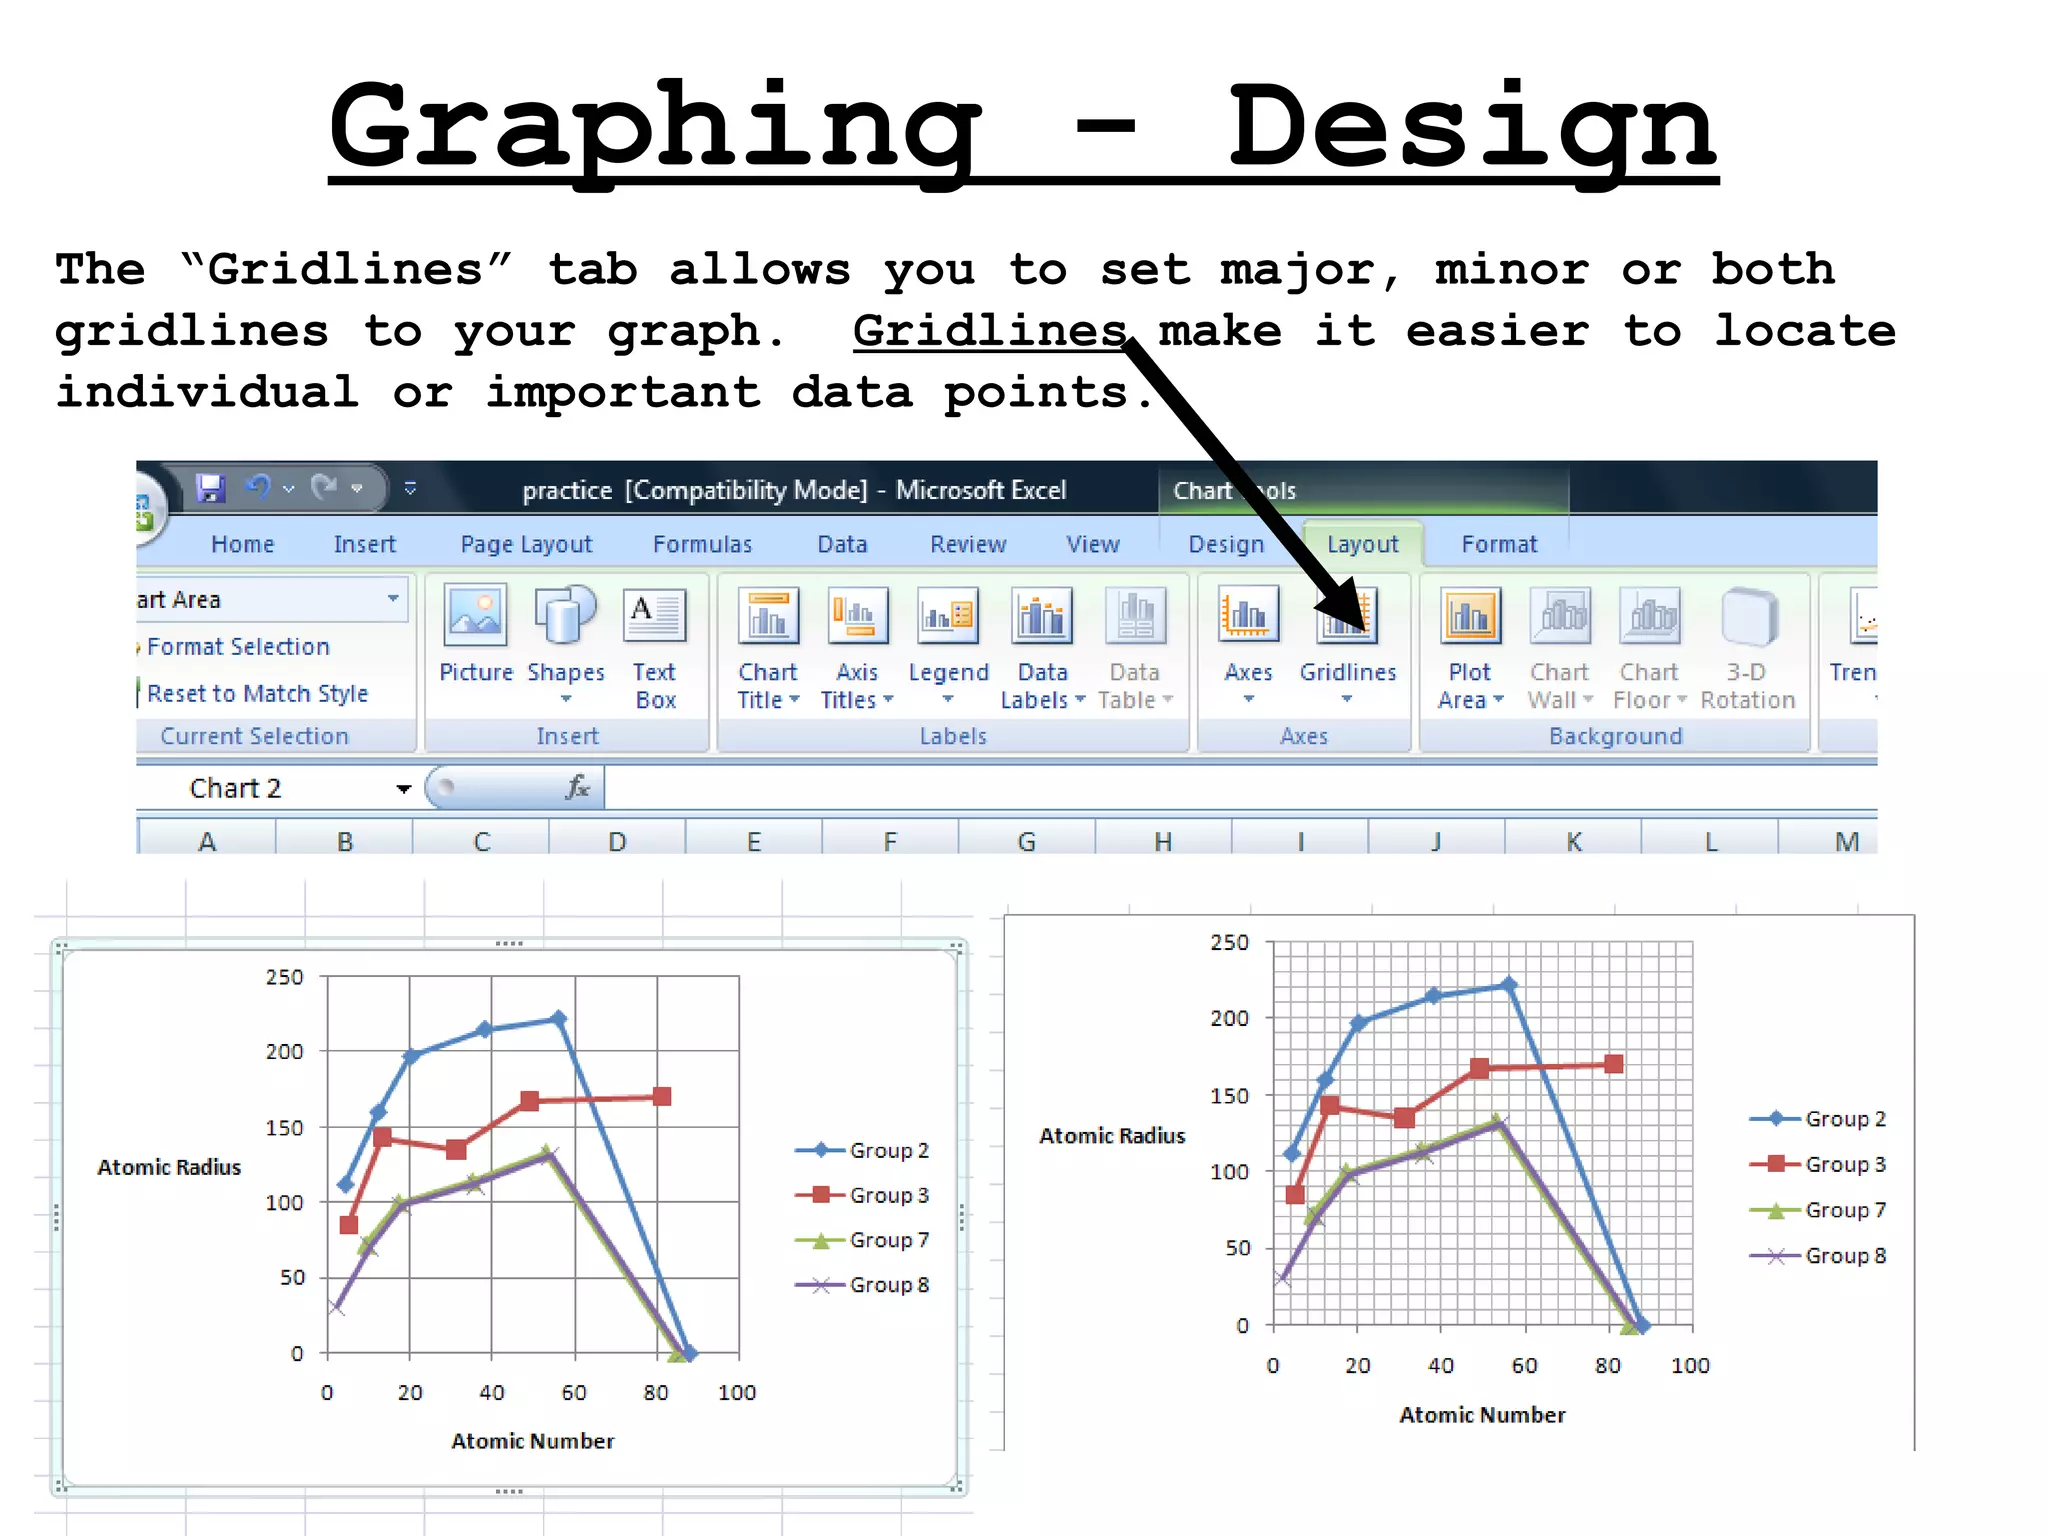
Task: Insert a Text Box
Action: coord(655,648)
